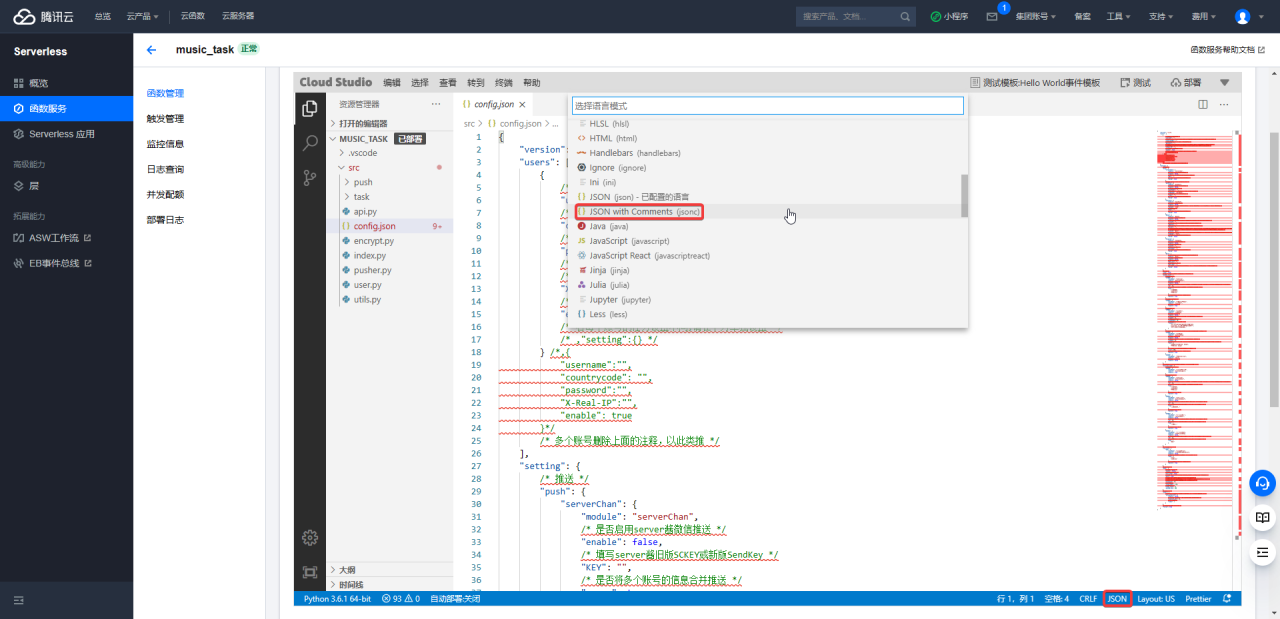This screenshot has width=1280, height=619.
Task: Select JSON with Comments language mode
Action: coord(640,212)
